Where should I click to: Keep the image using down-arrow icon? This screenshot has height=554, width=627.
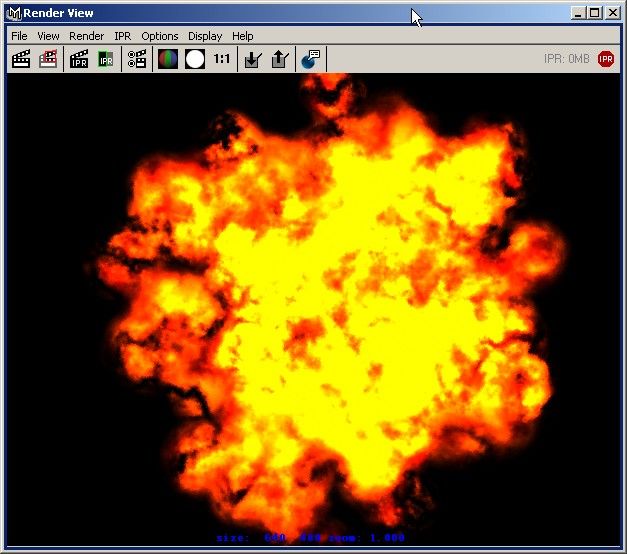click(253, 59)
